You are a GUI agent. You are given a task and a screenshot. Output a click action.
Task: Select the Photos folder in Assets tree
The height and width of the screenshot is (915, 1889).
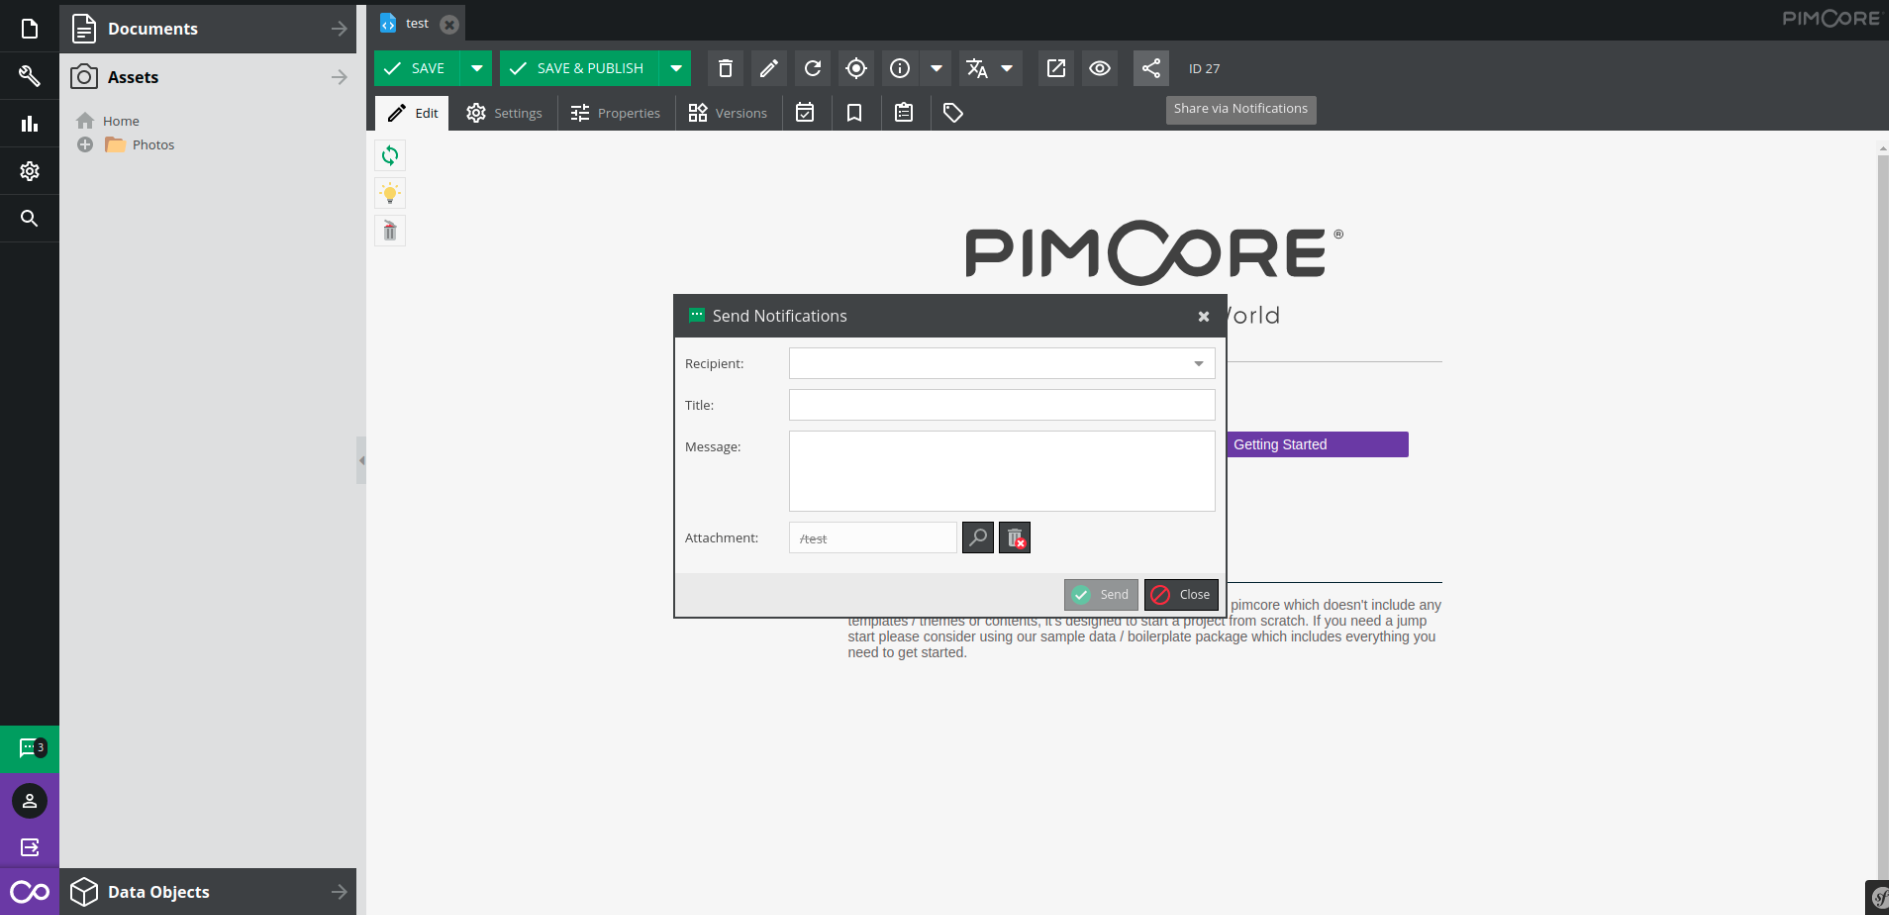pyautogui.click(x=153, y=145)
